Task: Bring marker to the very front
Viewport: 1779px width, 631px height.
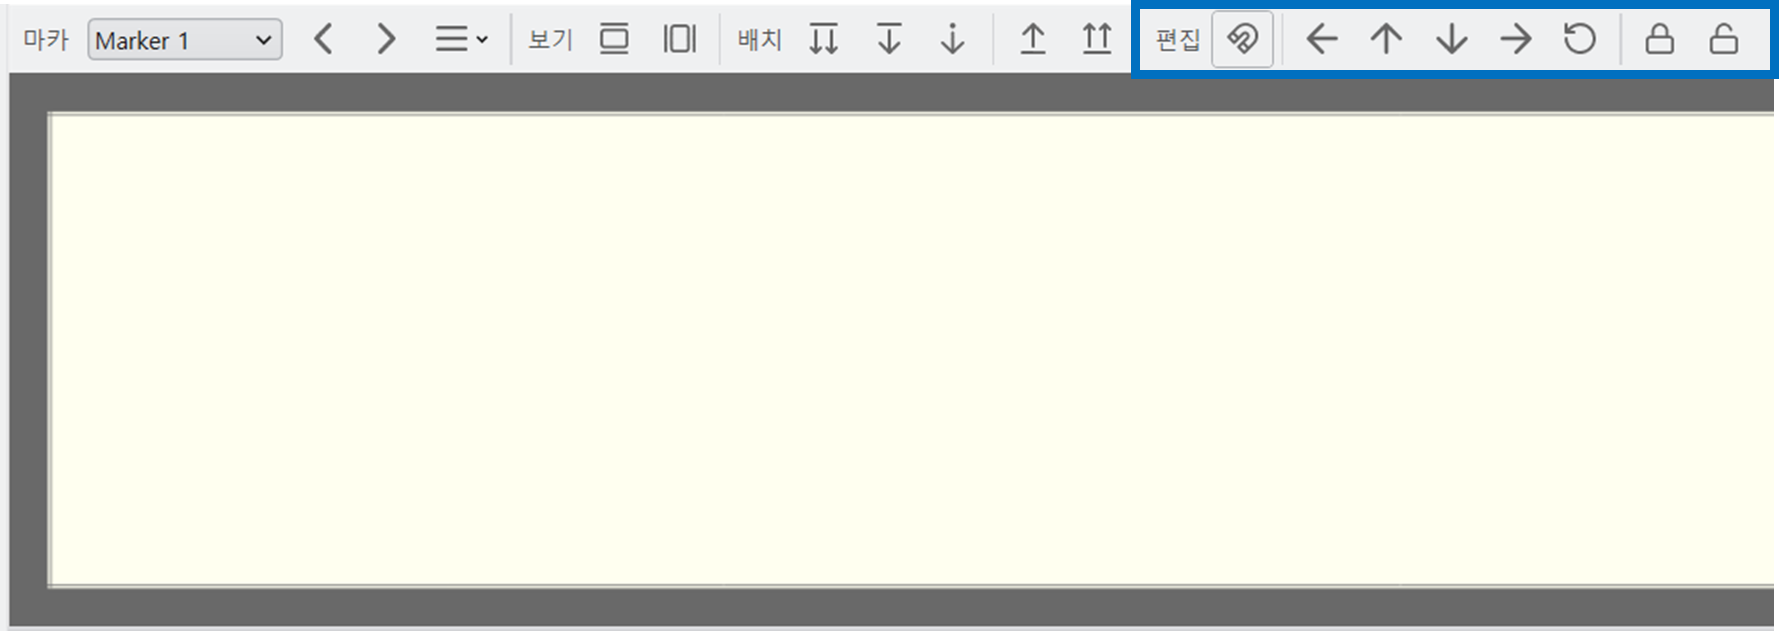Action: pos(1097,39)
